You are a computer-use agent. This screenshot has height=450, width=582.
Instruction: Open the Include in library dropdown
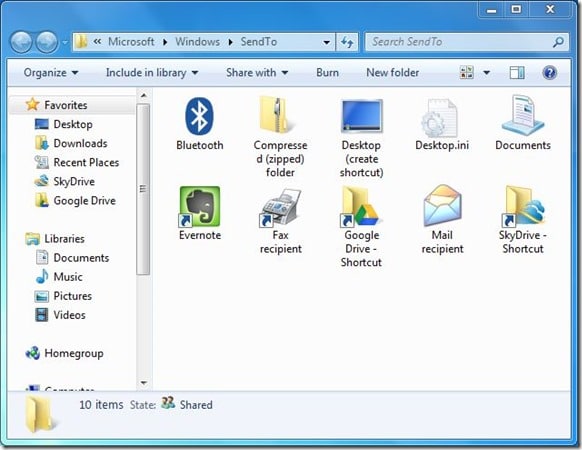pos(151,73)
